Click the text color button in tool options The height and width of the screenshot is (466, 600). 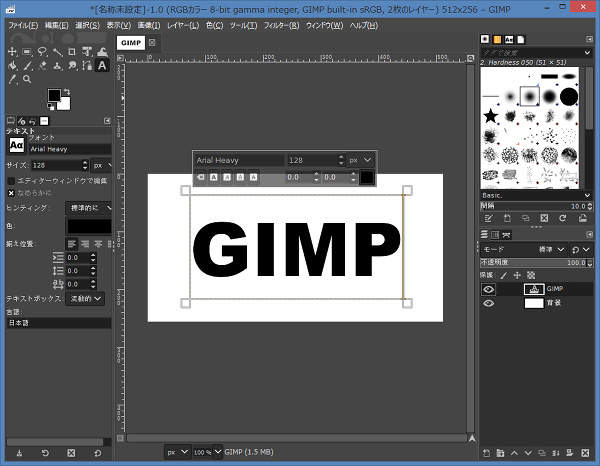click(x=88, y=226)
